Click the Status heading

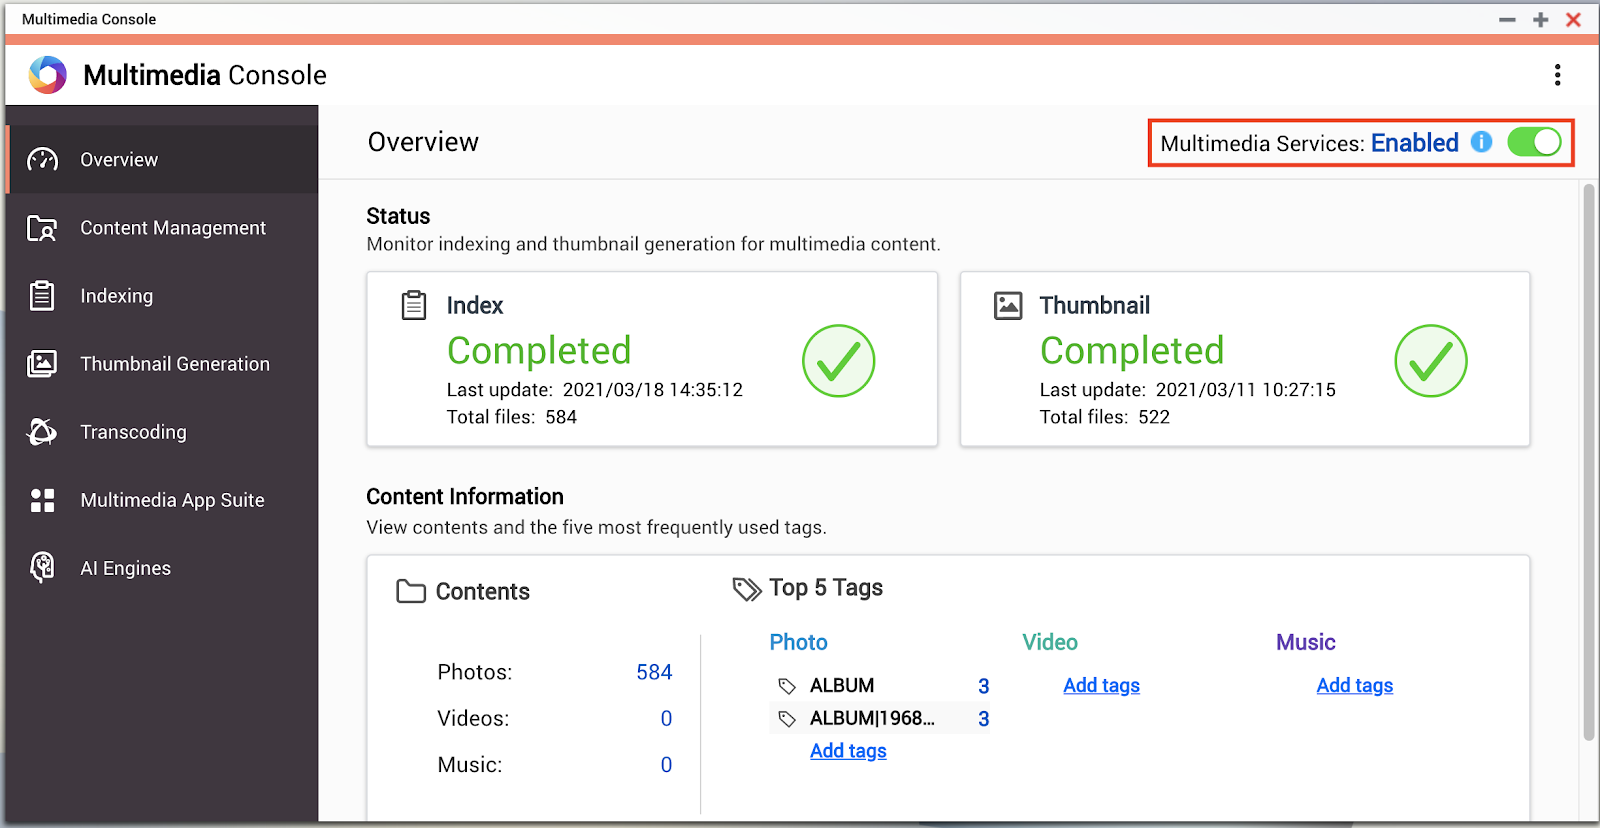coord(398,216)
